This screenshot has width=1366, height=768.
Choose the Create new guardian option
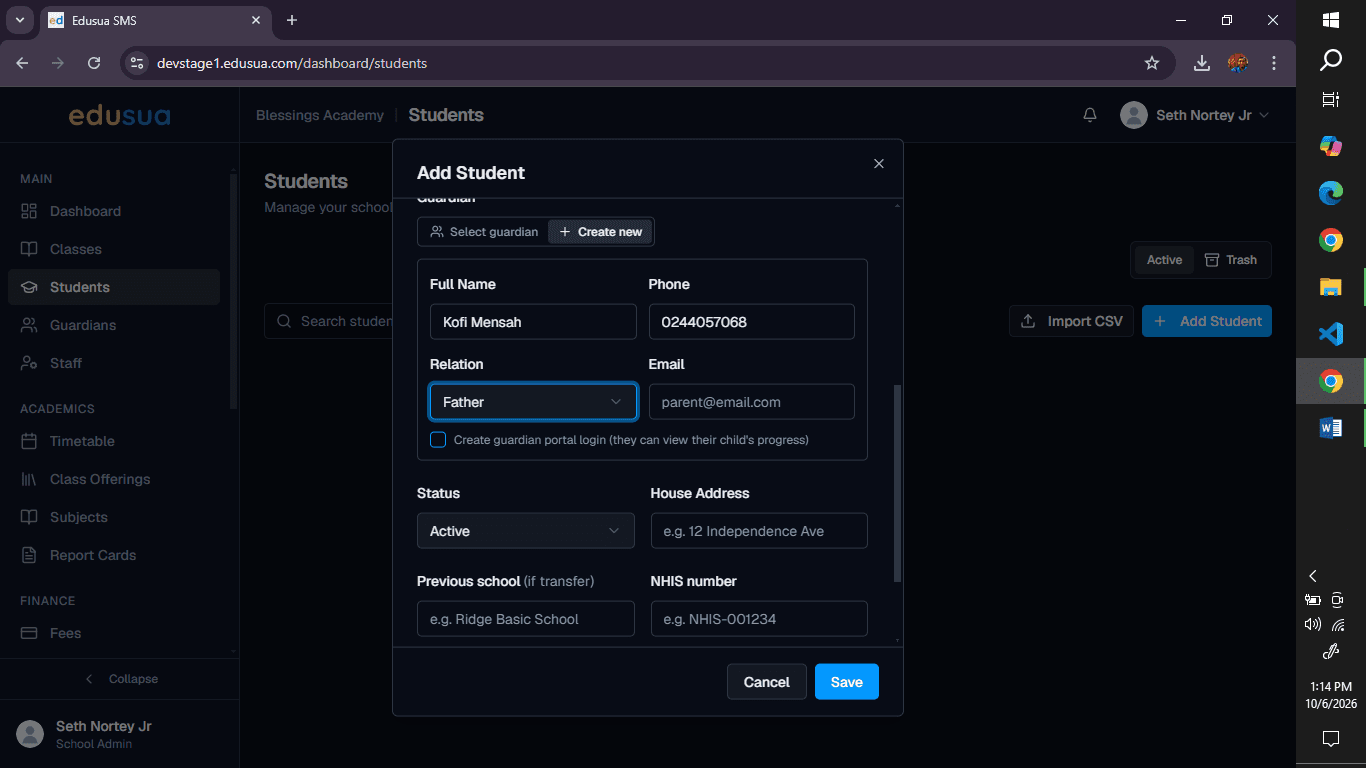pos(600,232)
